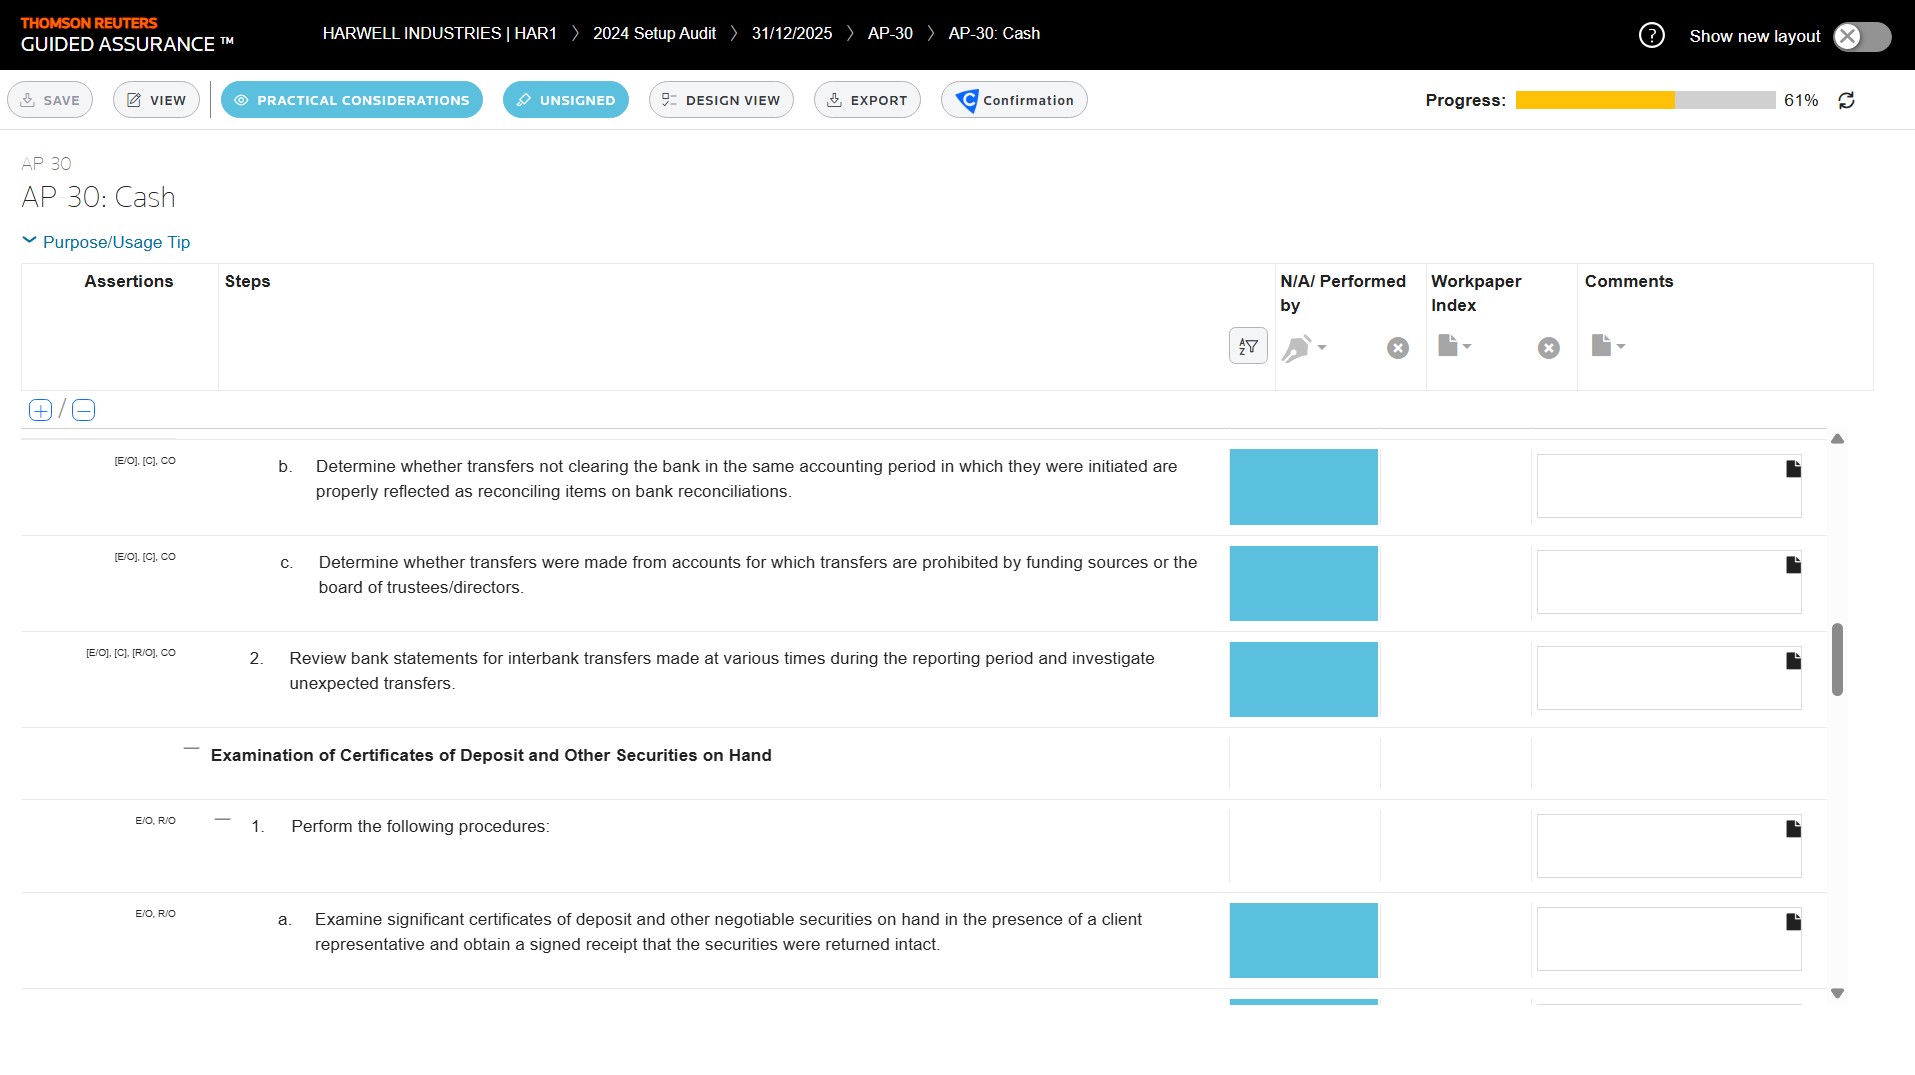Clear the N/A Performed by column
Image resolution: width=1915 pixels, height=1075 pixels.
point(1397,348)
